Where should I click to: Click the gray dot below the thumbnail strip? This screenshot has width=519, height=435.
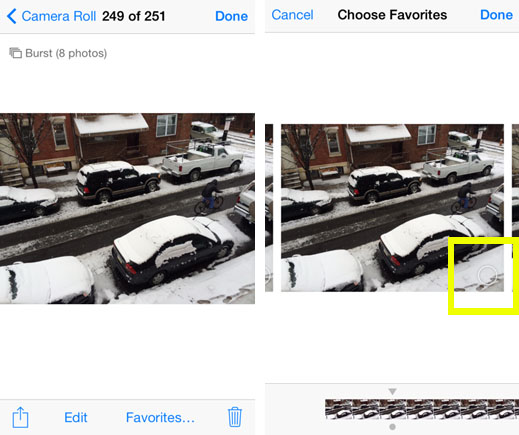[x=392, y=427]
